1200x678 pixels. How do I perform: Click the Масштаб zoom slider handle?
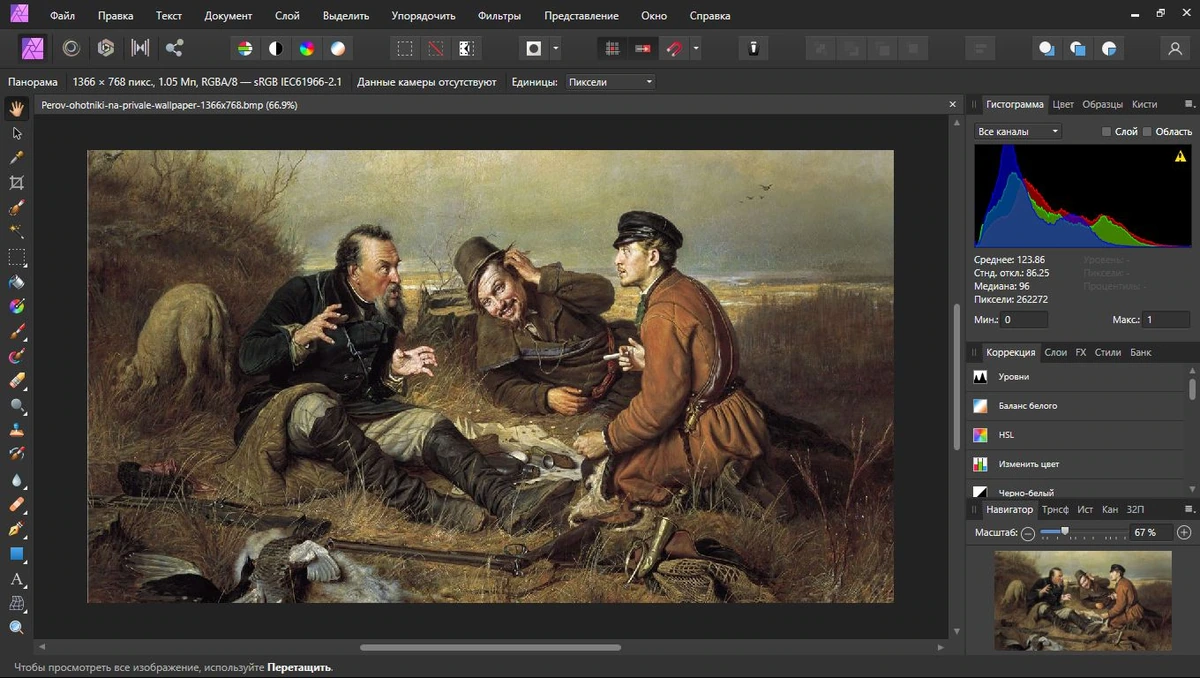tap(1065, 531)
